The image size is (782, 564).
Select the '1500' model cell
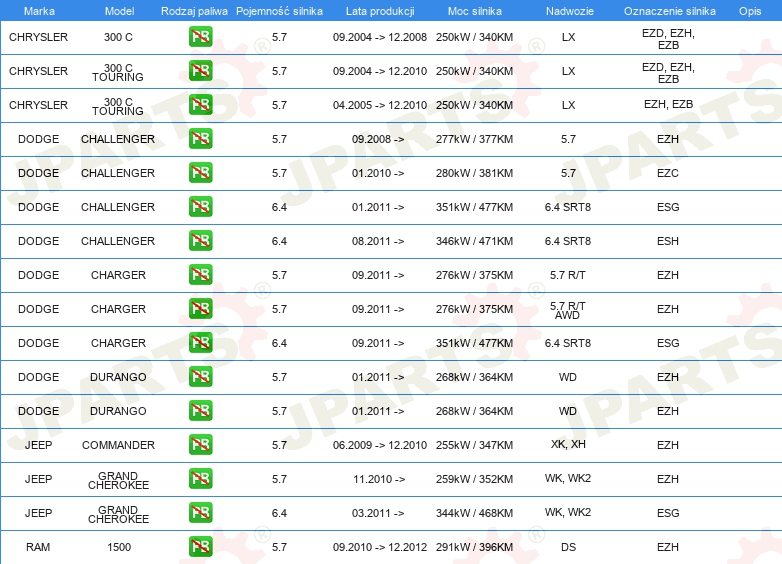[119, 547]
